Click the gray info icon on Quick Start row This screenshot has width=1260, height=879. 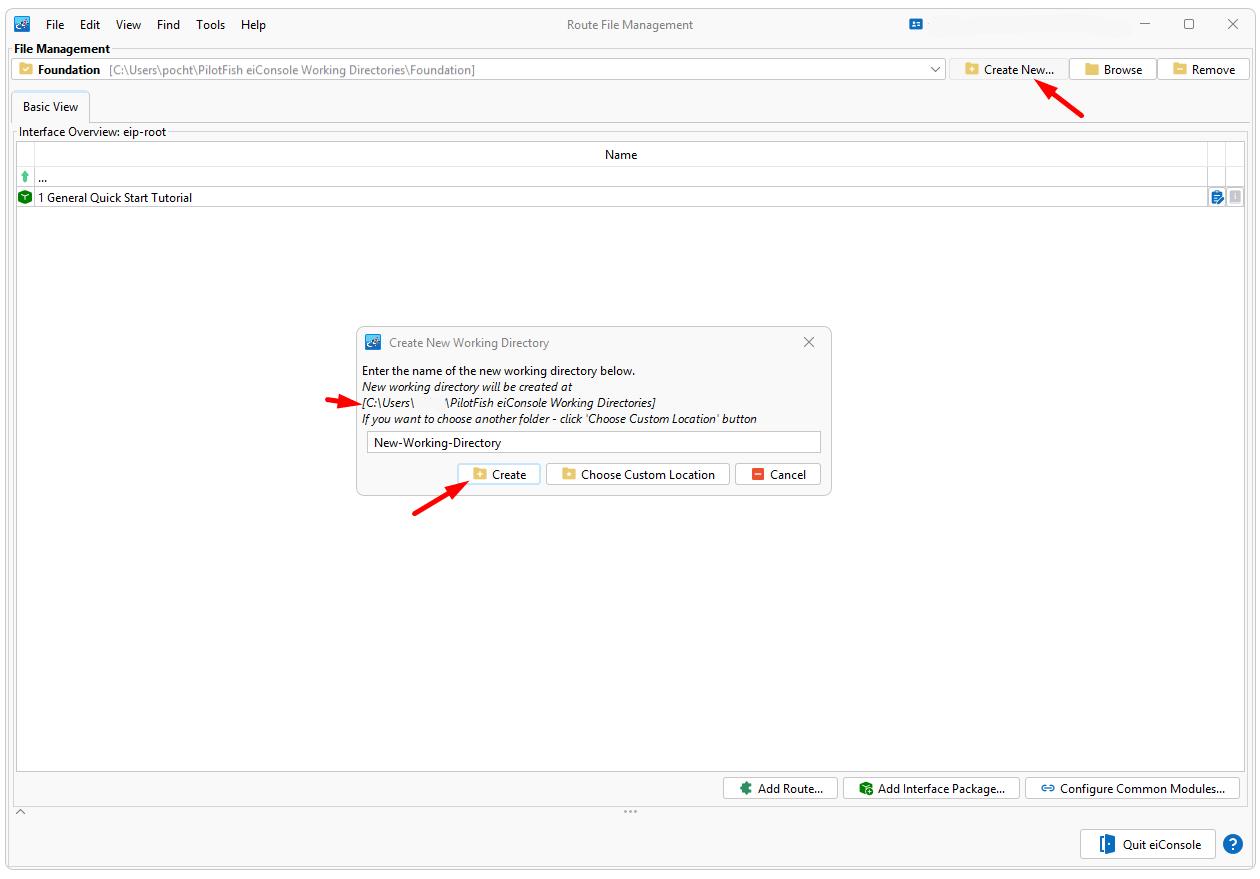tap(1235, 197)
